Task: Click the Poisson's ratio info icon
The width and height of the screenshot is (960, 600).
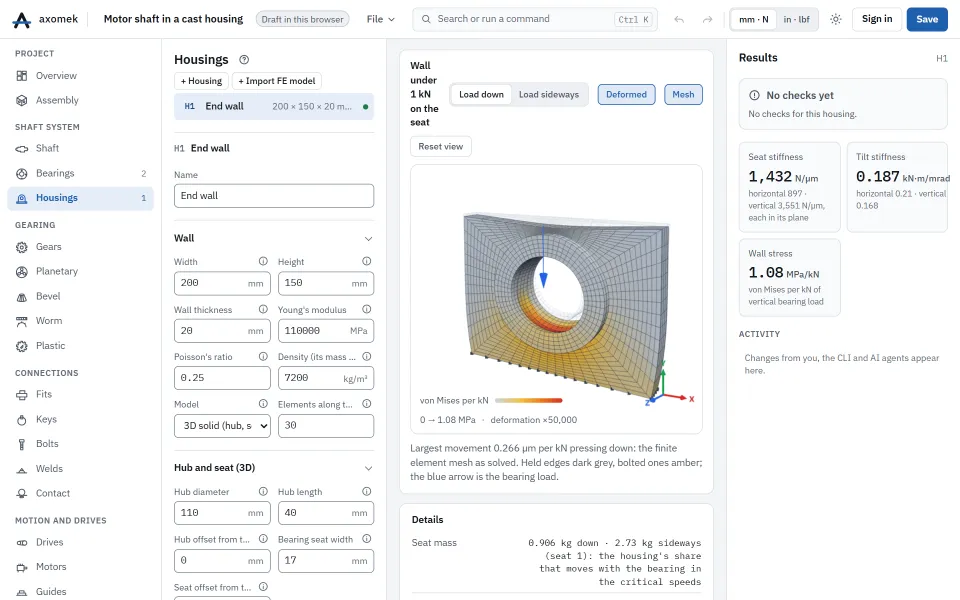Action: point(263,356)
